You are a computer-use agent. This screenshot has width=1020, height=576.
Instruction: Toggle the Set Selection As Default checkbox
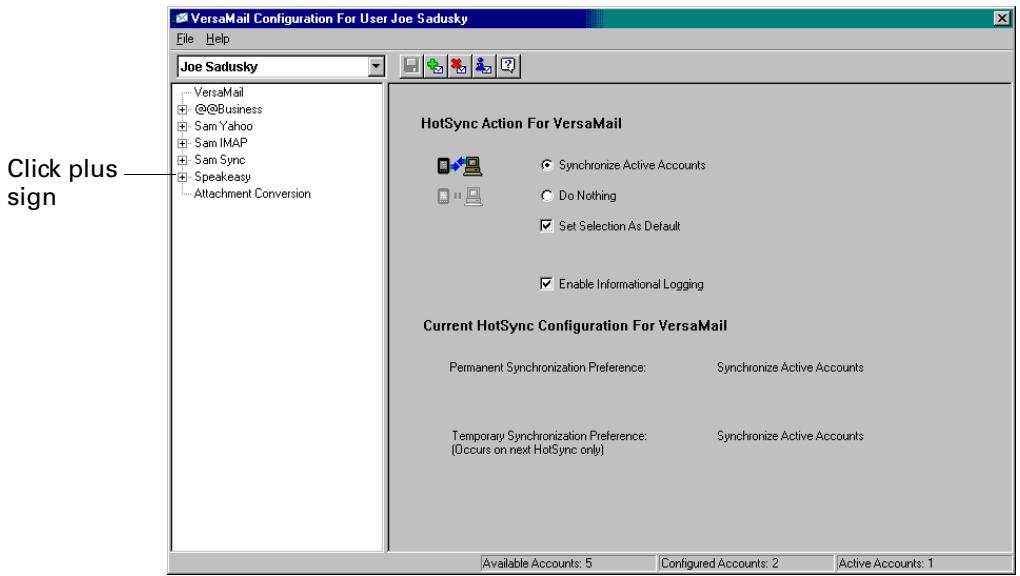546,226
